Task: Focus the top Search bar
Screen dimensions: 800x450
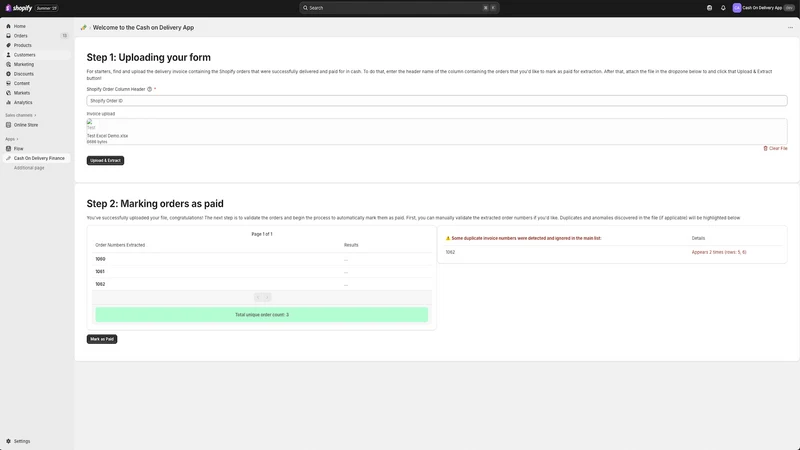Action: [x=399, y=8]
